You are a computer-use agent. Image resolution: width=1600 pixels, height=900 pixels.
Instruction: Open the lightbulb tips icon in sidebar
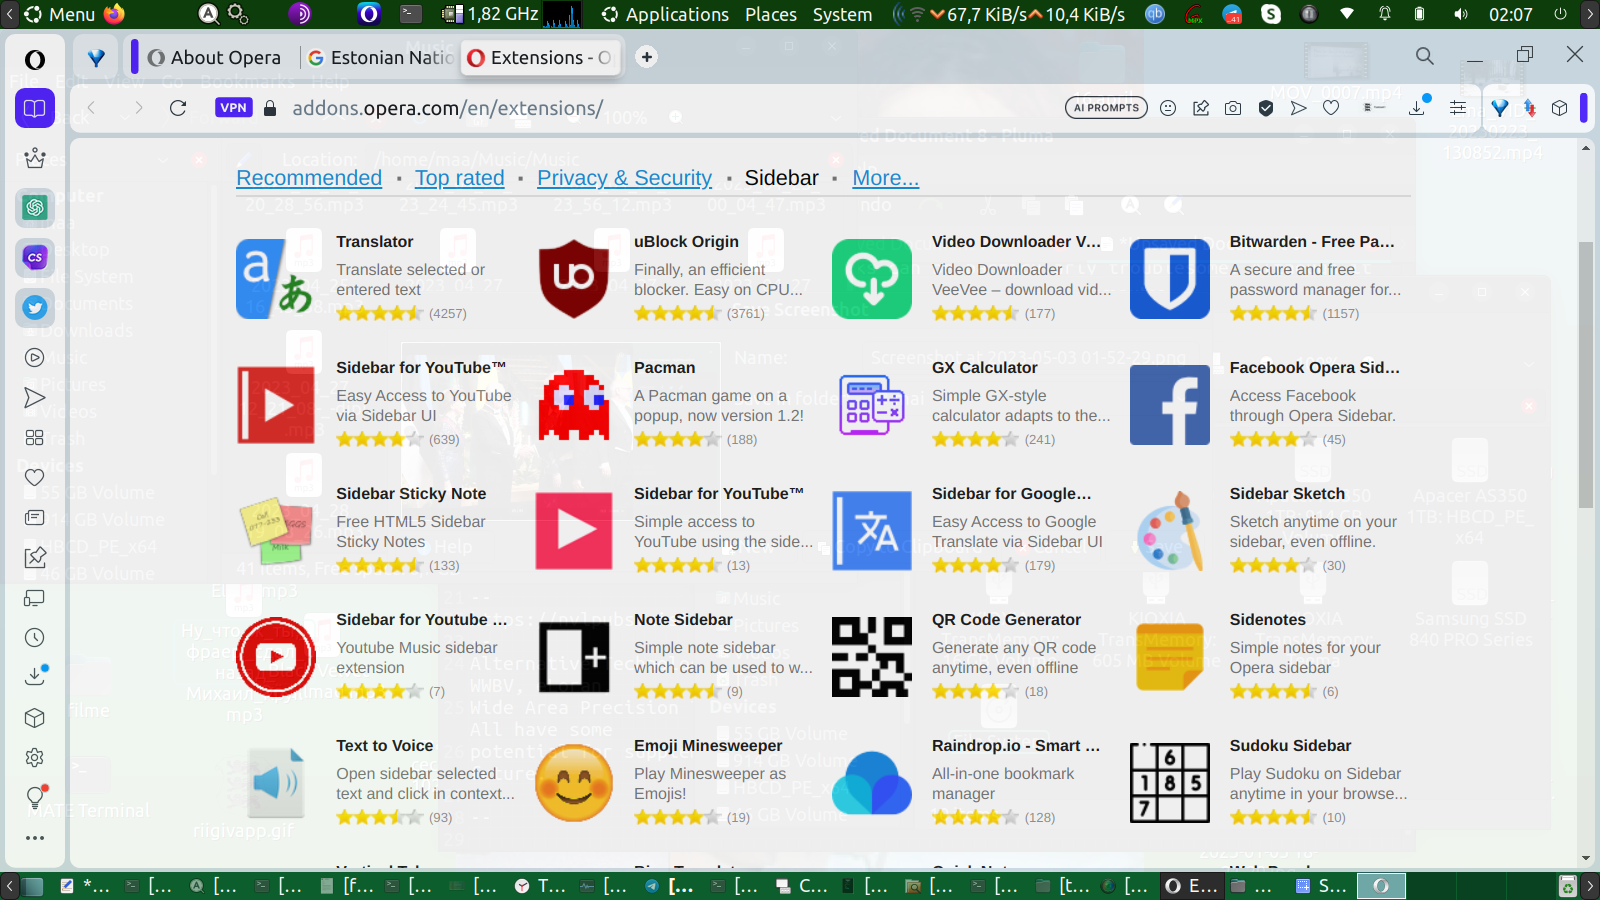(x=35, y=797)
